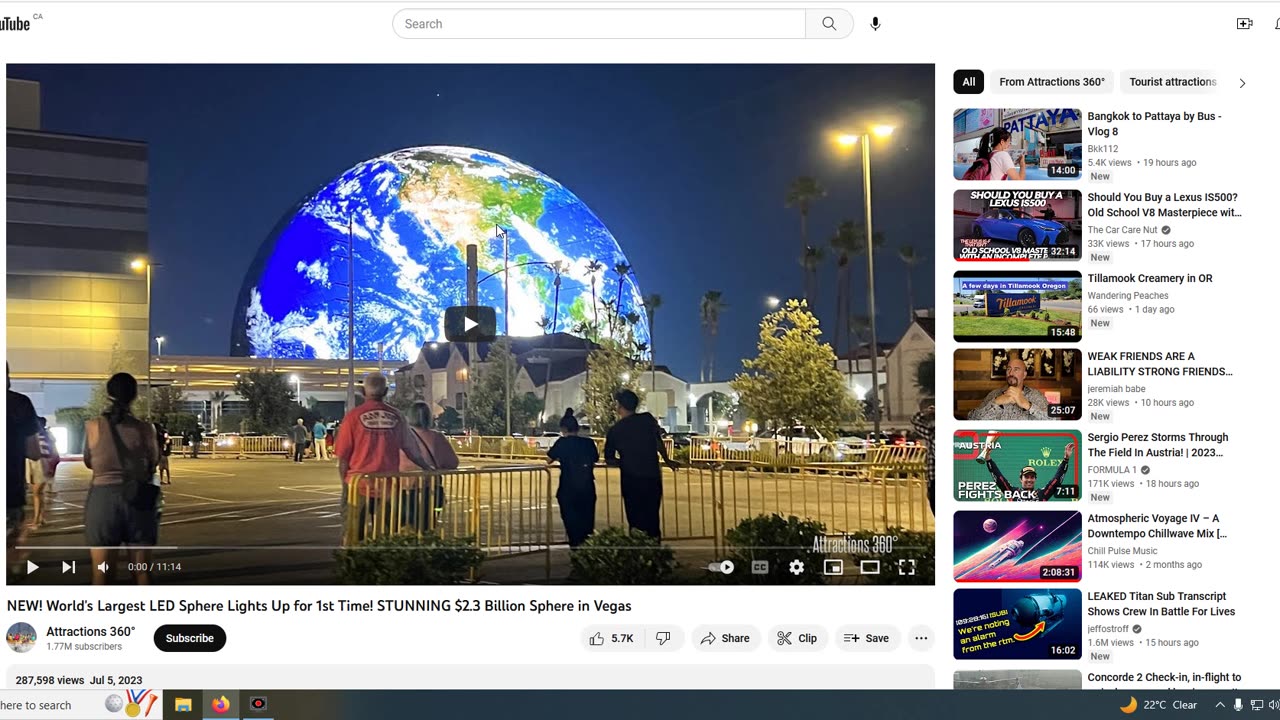
Task: Select Tourist attractions chip
Action: pos(1172,82)
